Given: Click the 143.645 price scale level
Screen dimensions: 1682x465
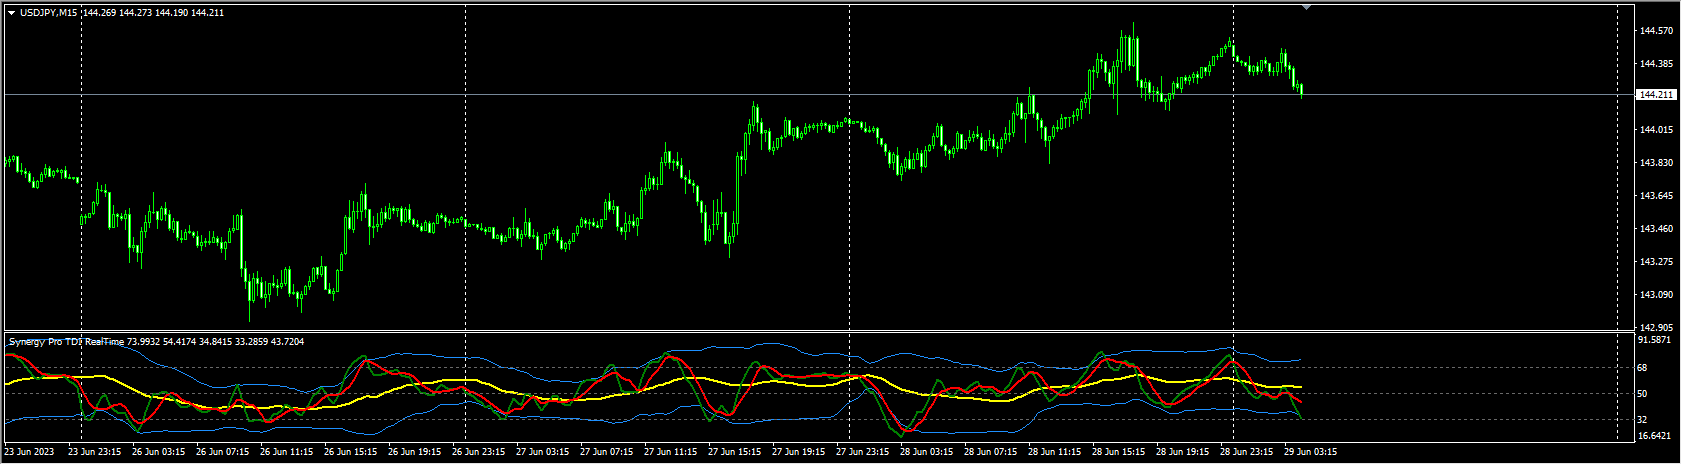Looking at the screenshot, I should pos(1656,196).
